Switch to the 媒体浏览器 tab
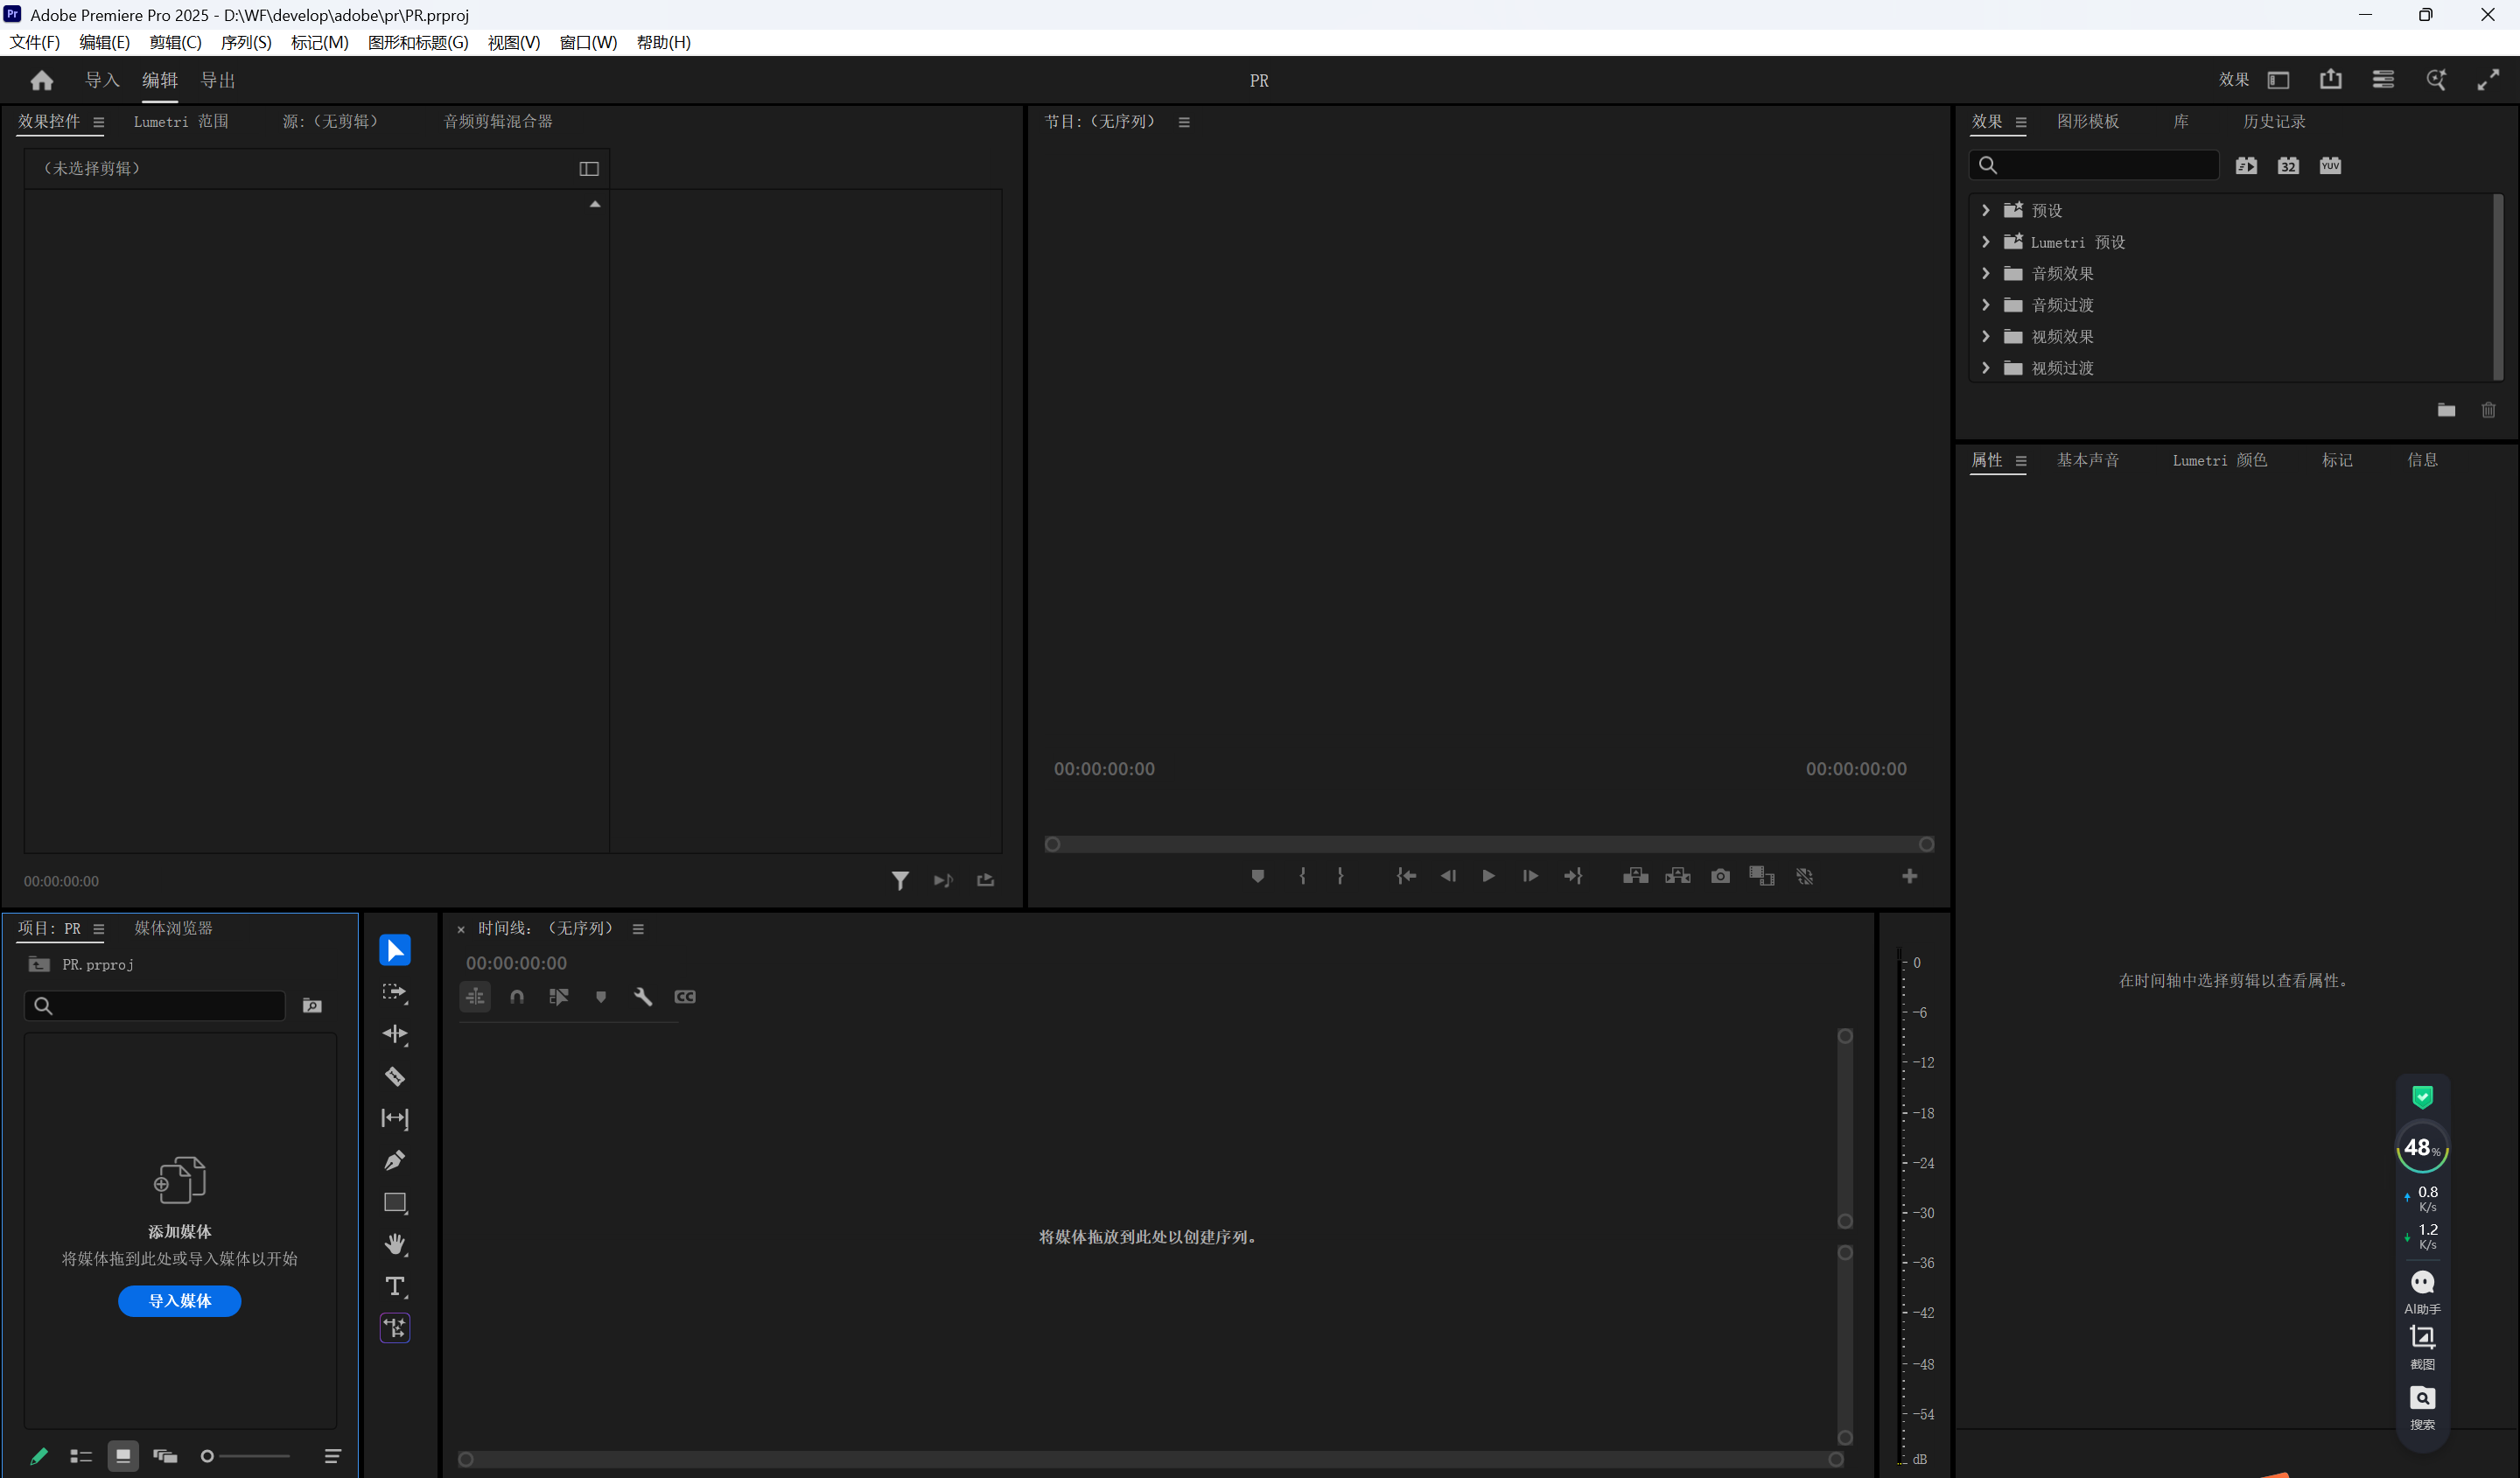Viewport: 2520px width, 1478px height. click(173, 928)
